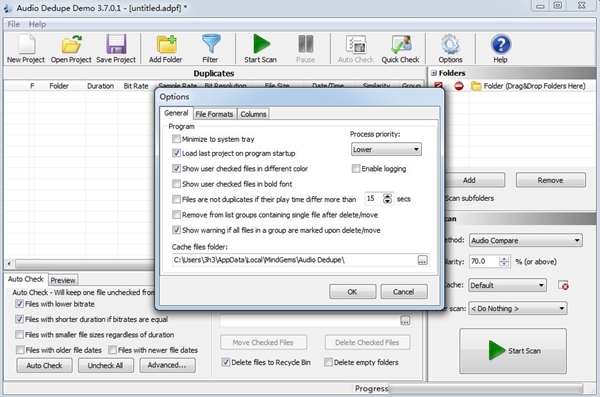Open the Help menu
Image resolution: width=600 pixels, height=397 pixels.
tap(37, 24)
